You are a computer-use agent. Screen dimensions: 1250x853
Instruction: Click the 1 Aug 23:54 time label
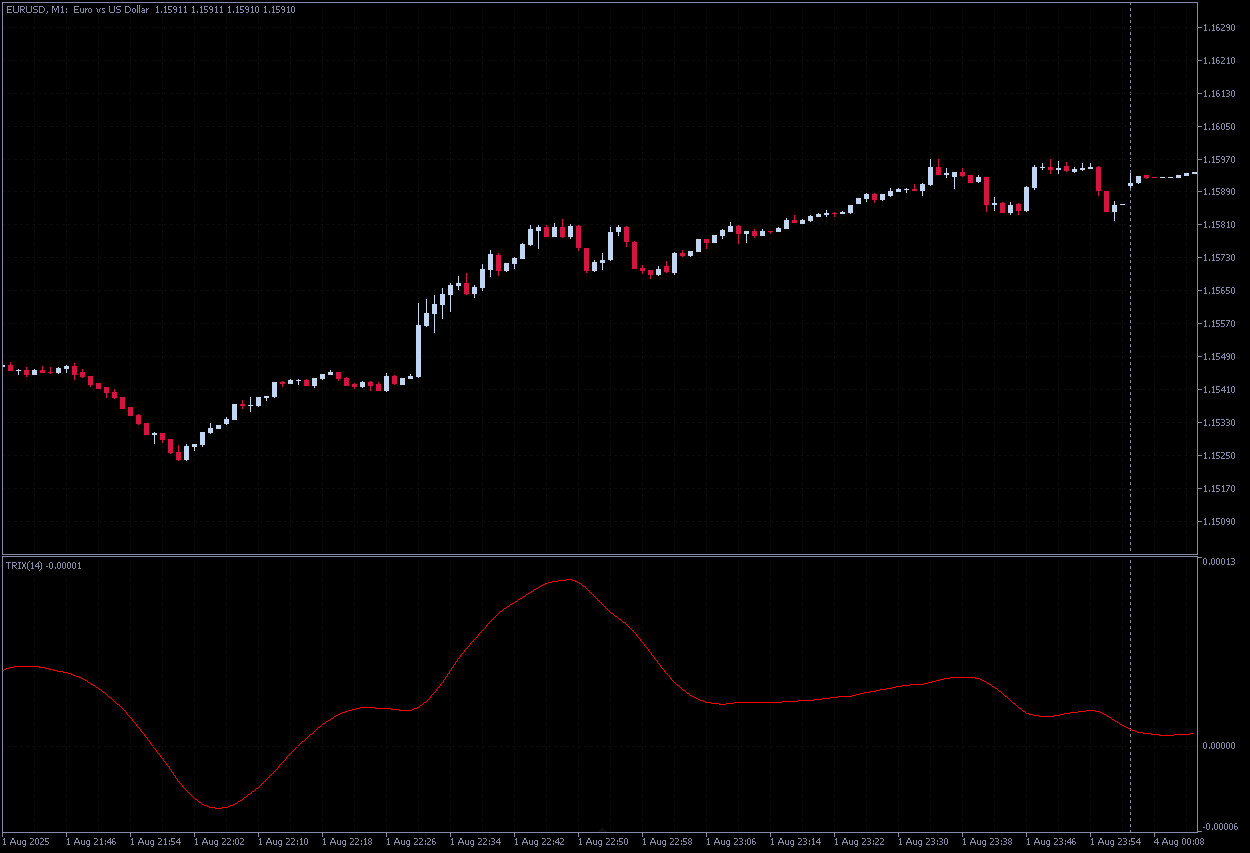(x=1116, y=842)
